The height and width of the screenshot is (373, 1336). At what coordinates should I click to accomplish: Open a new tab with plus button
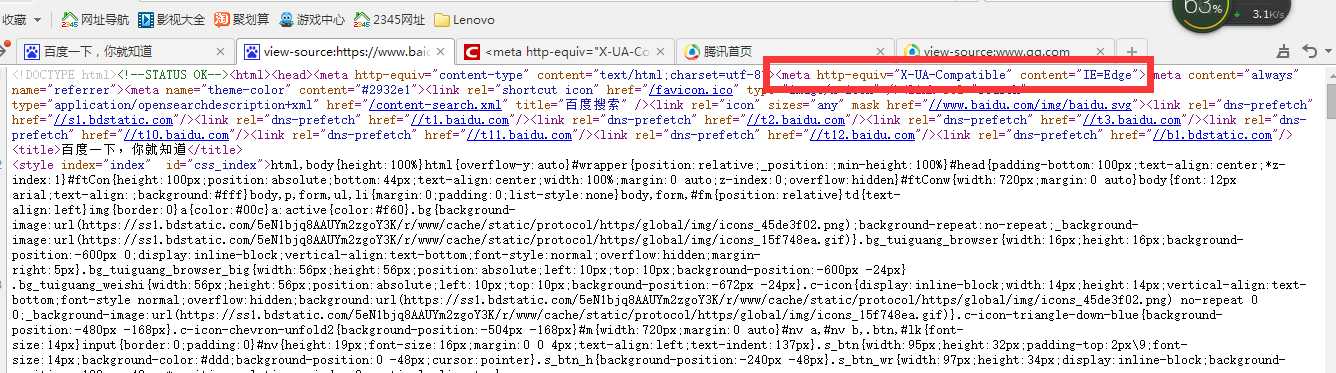click(x=1132, y=51)
